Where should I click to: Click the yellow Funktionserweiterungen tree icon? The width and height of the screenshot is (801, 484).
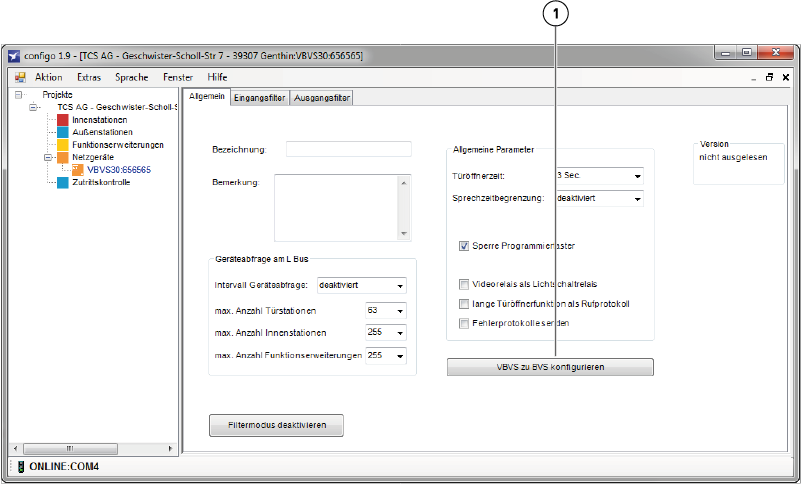(62, 145)
